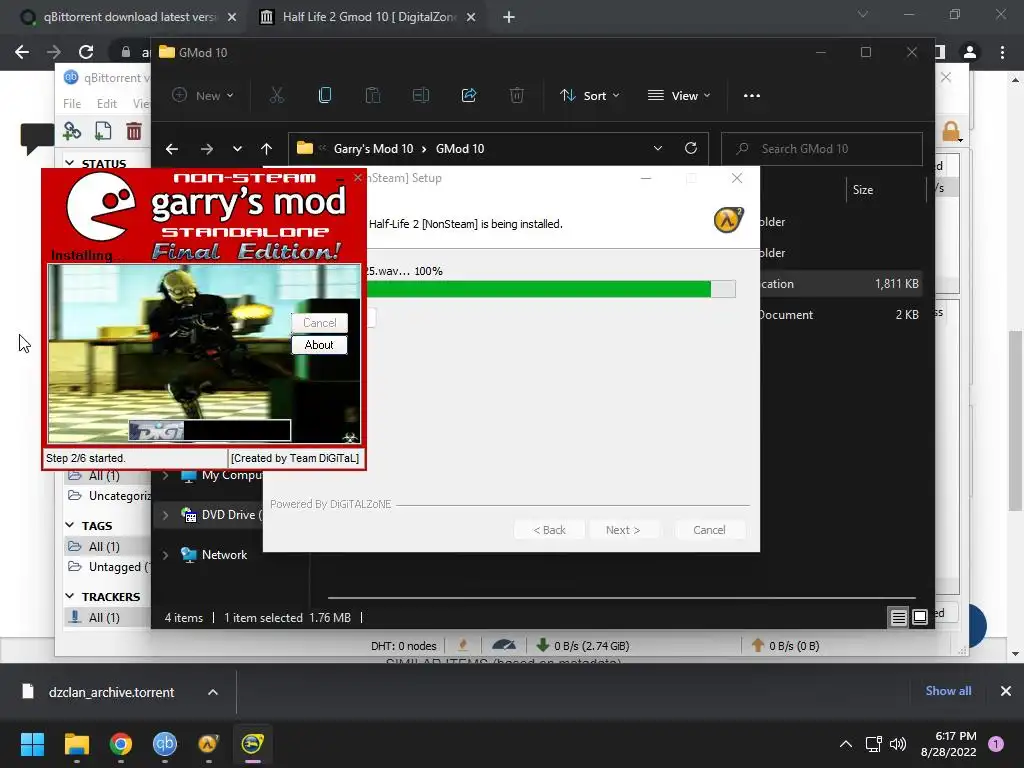
Task: Click the taskbar volume icon
Action: tap(898, 744)
